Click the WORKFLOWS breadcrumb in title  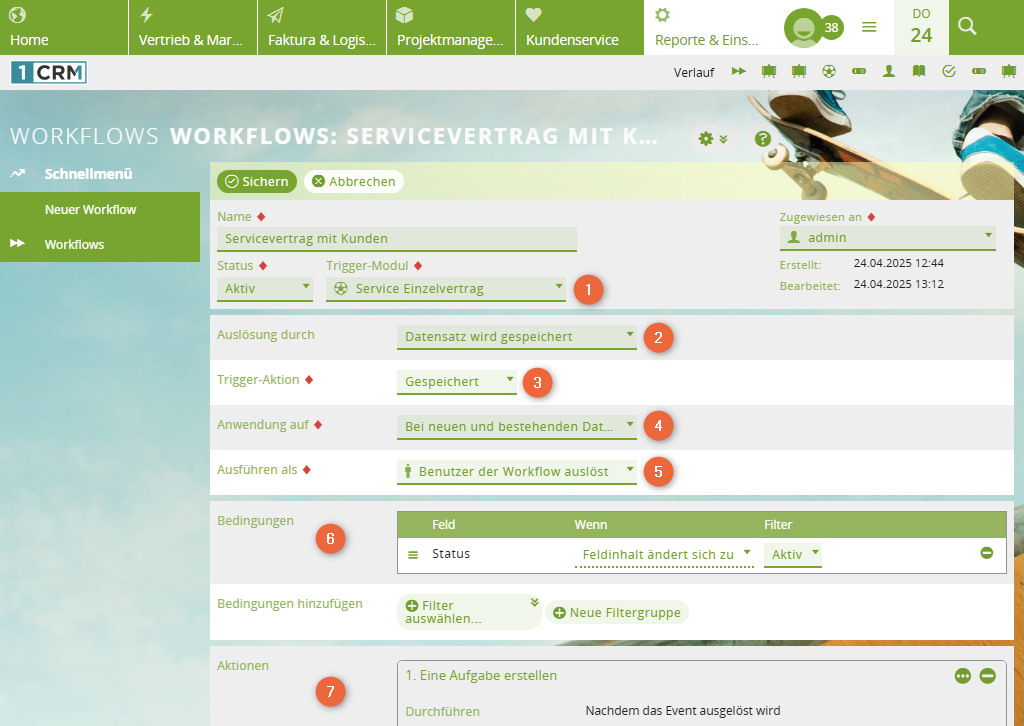[84, 136]
